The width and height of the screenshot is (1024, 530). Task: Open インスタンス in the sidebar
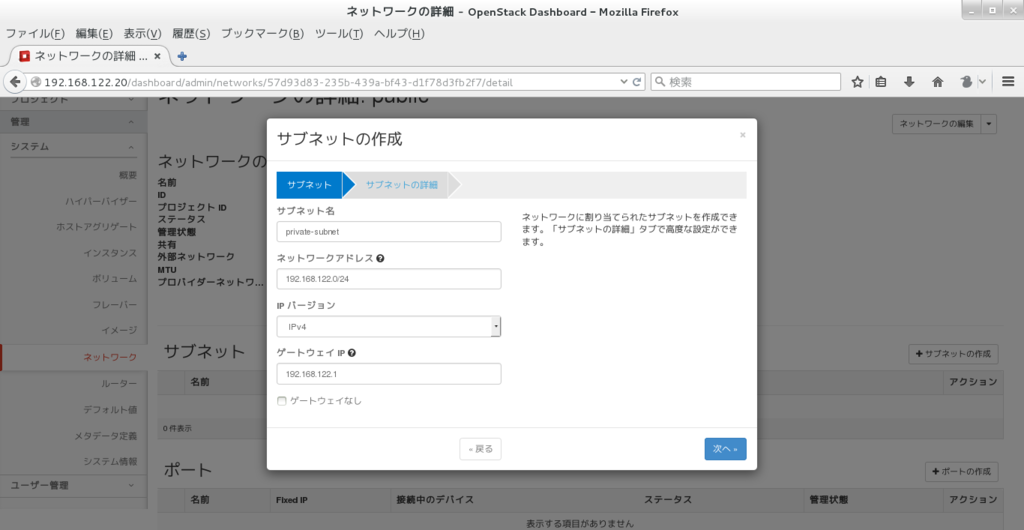tap(110, 253)
